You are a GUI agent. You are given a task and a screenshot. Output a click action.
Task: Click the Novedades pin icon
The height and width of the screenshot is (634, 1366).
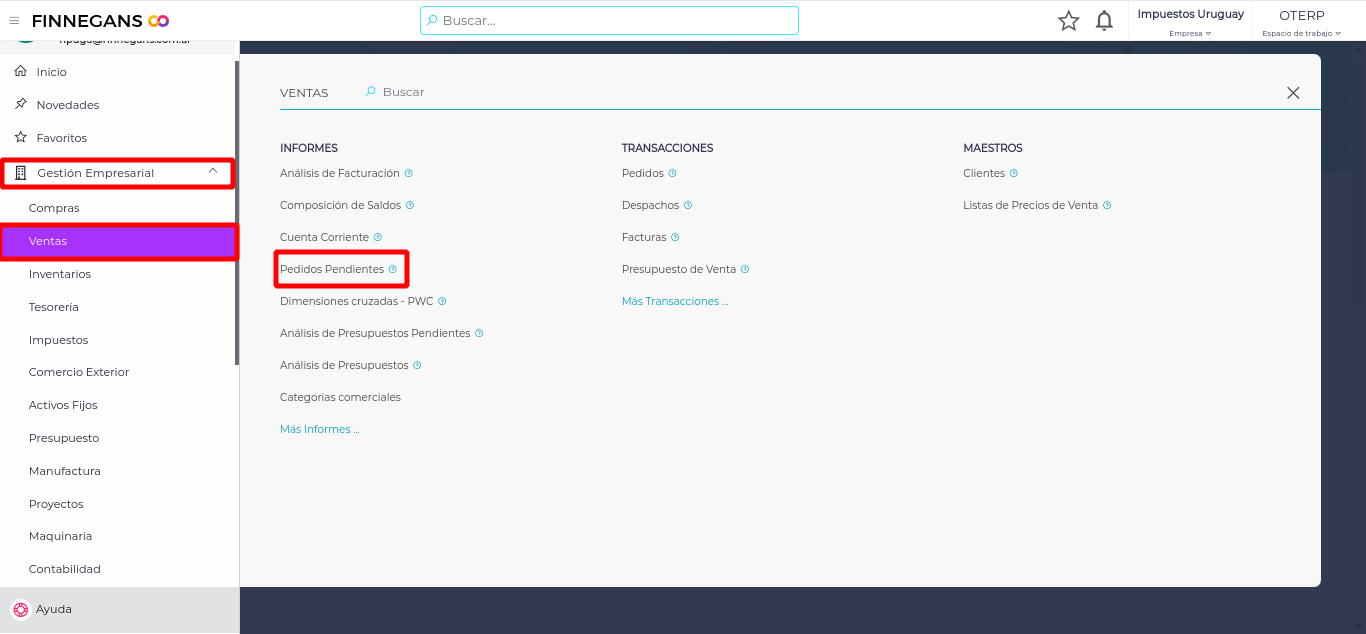pos(20,104)
